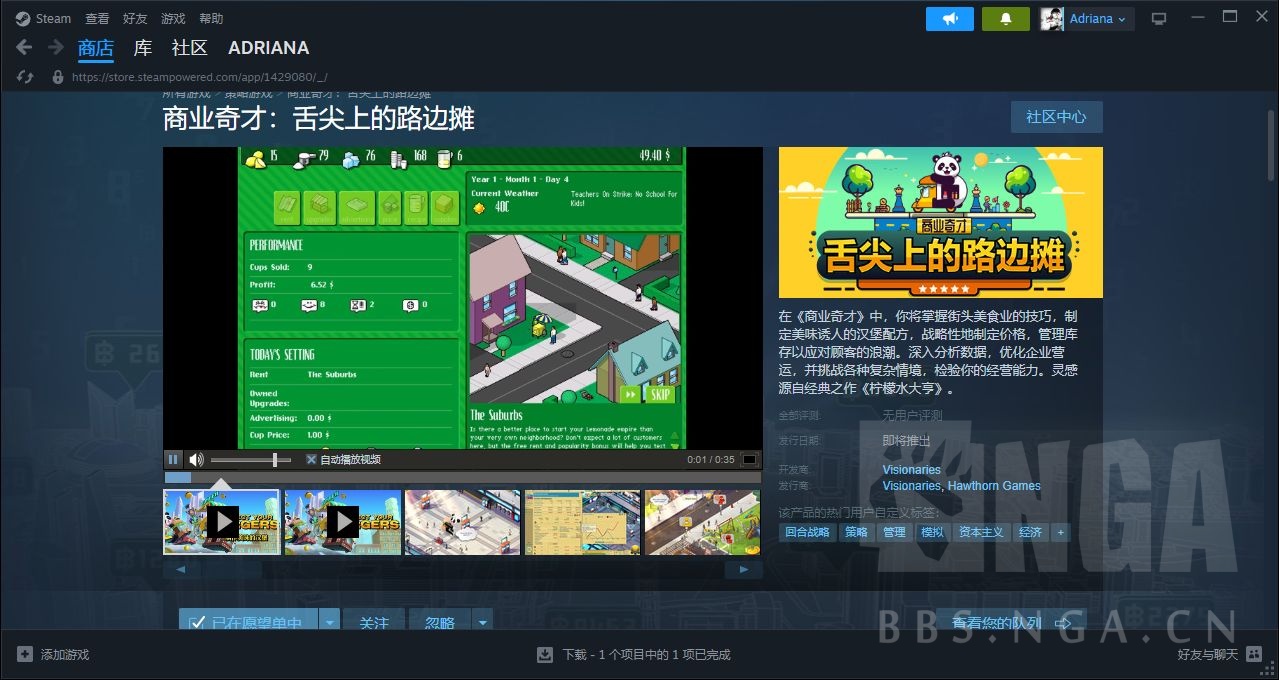Open the street park screenshot thumbnail
This screenshot has height=680, width=1279.
(702, 522)
